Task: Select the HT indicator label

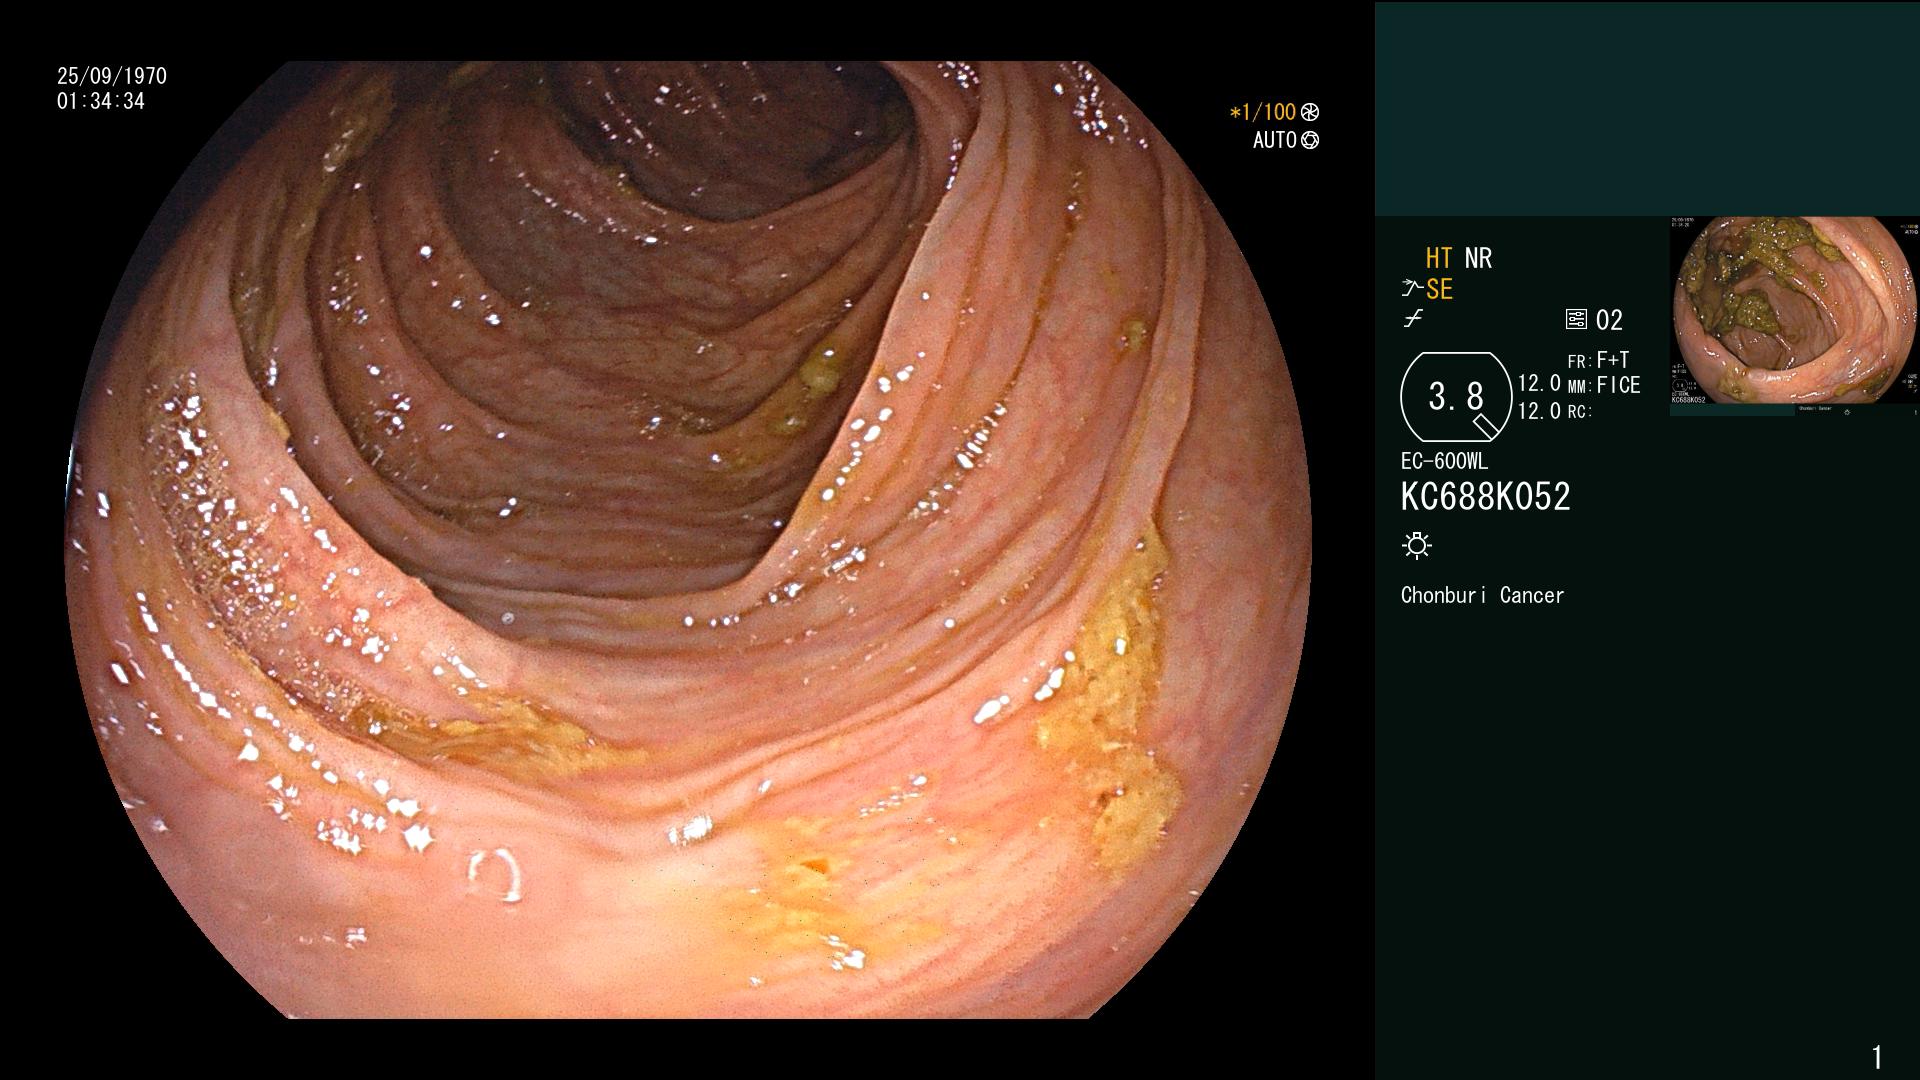Action: click(x=1439, y=258)
